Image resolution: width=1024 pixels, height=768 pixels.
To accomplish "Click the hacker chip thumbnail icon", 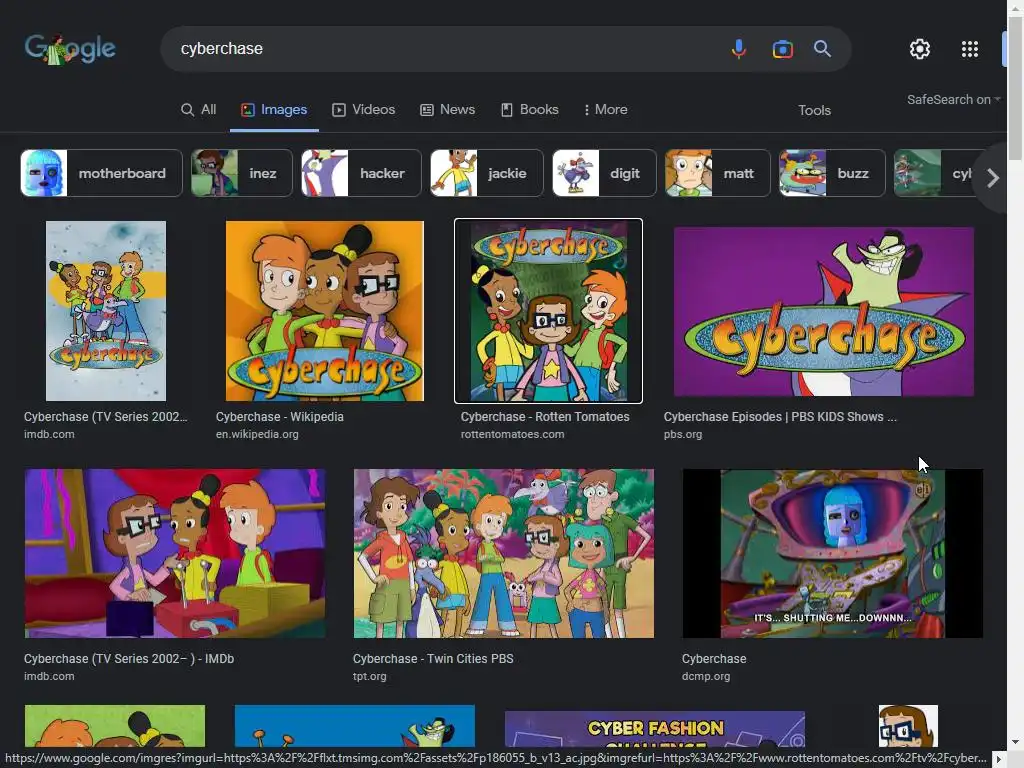I will pos(325,173).
